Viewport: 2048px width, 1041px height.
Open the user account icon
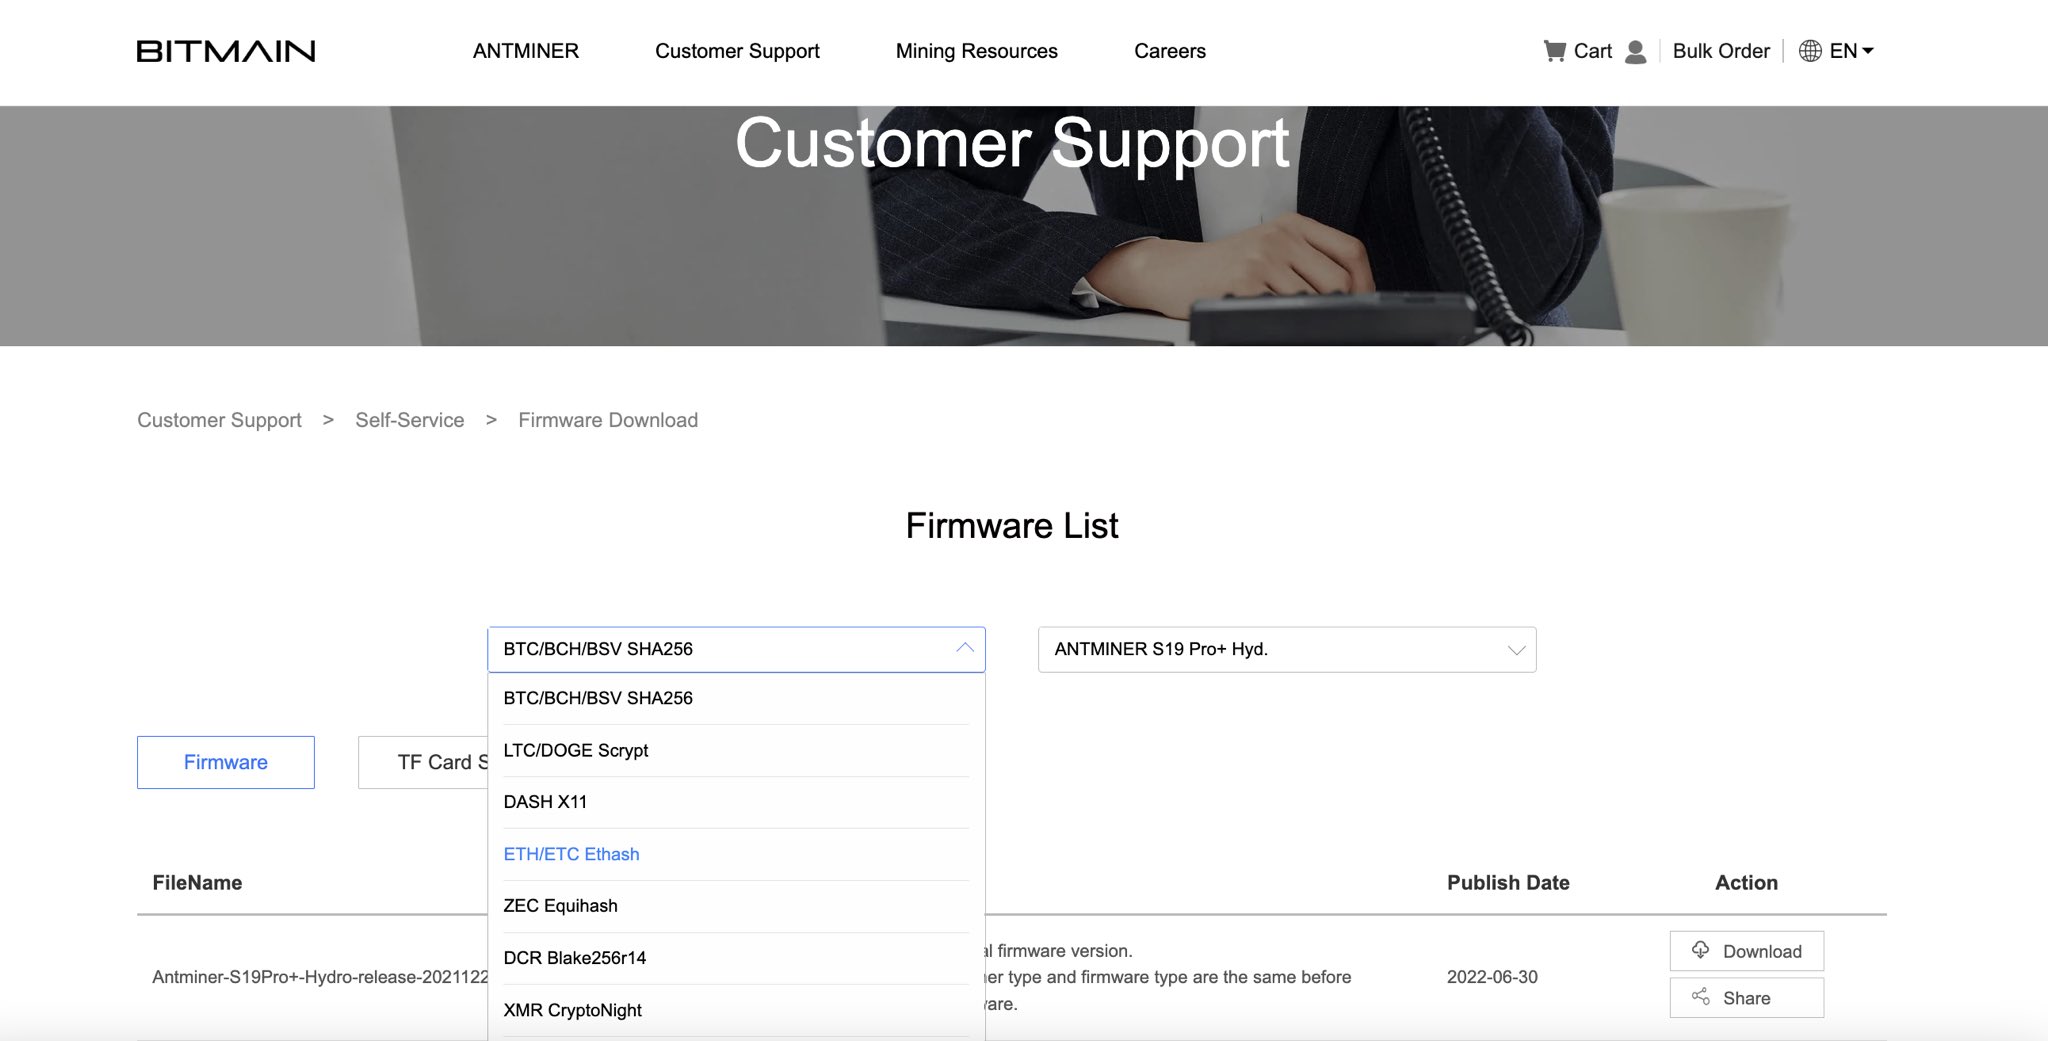pos(1636,51)
